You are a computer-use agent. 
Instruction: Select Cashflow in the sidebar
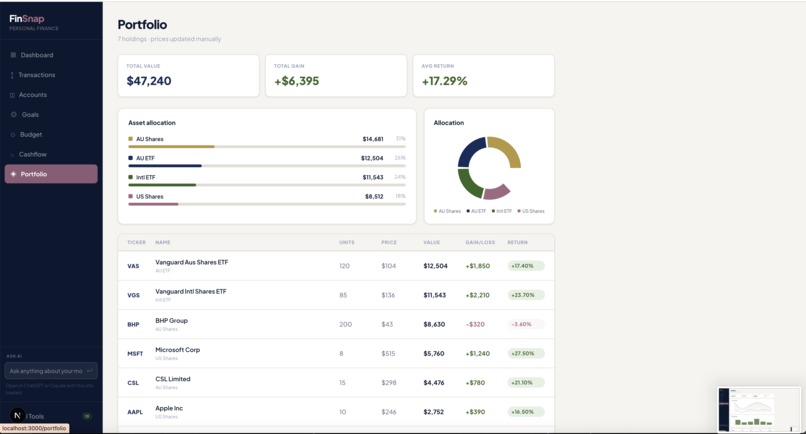point(51,154)
